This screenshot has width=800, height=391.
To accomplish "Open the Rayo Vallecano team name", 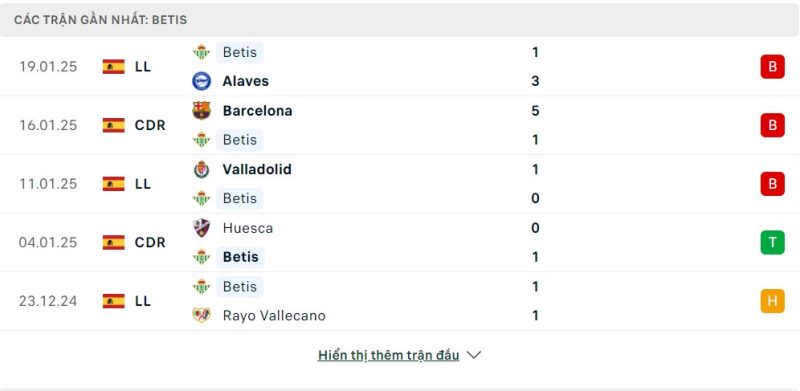I will coord(274,315).
